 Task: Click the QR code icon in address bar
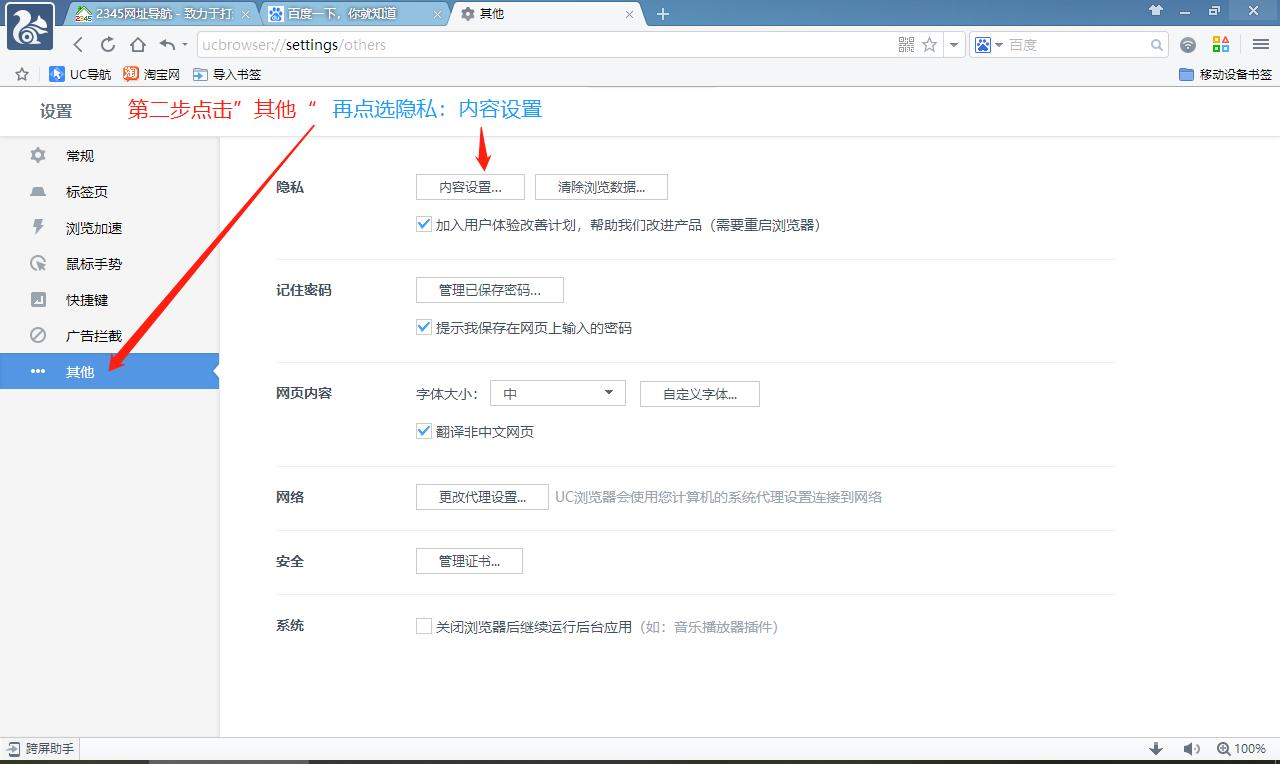[906, 44]
